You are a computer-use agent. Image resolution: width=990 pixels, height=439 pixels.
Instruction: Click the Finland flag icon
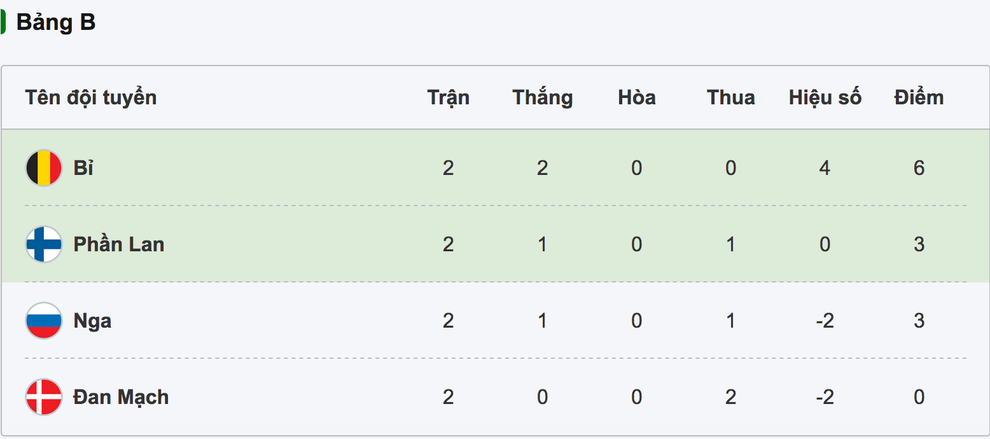click(x=44, y=244)
